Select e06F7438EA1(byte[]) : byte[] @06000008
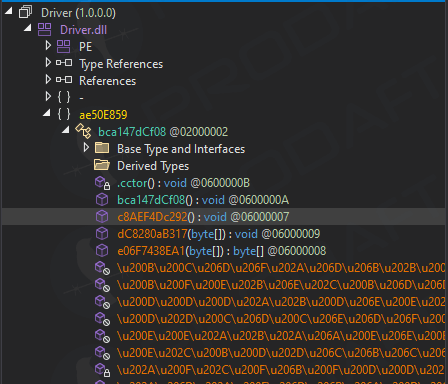This screenshot has height=384, width=448. coord(222,251)
